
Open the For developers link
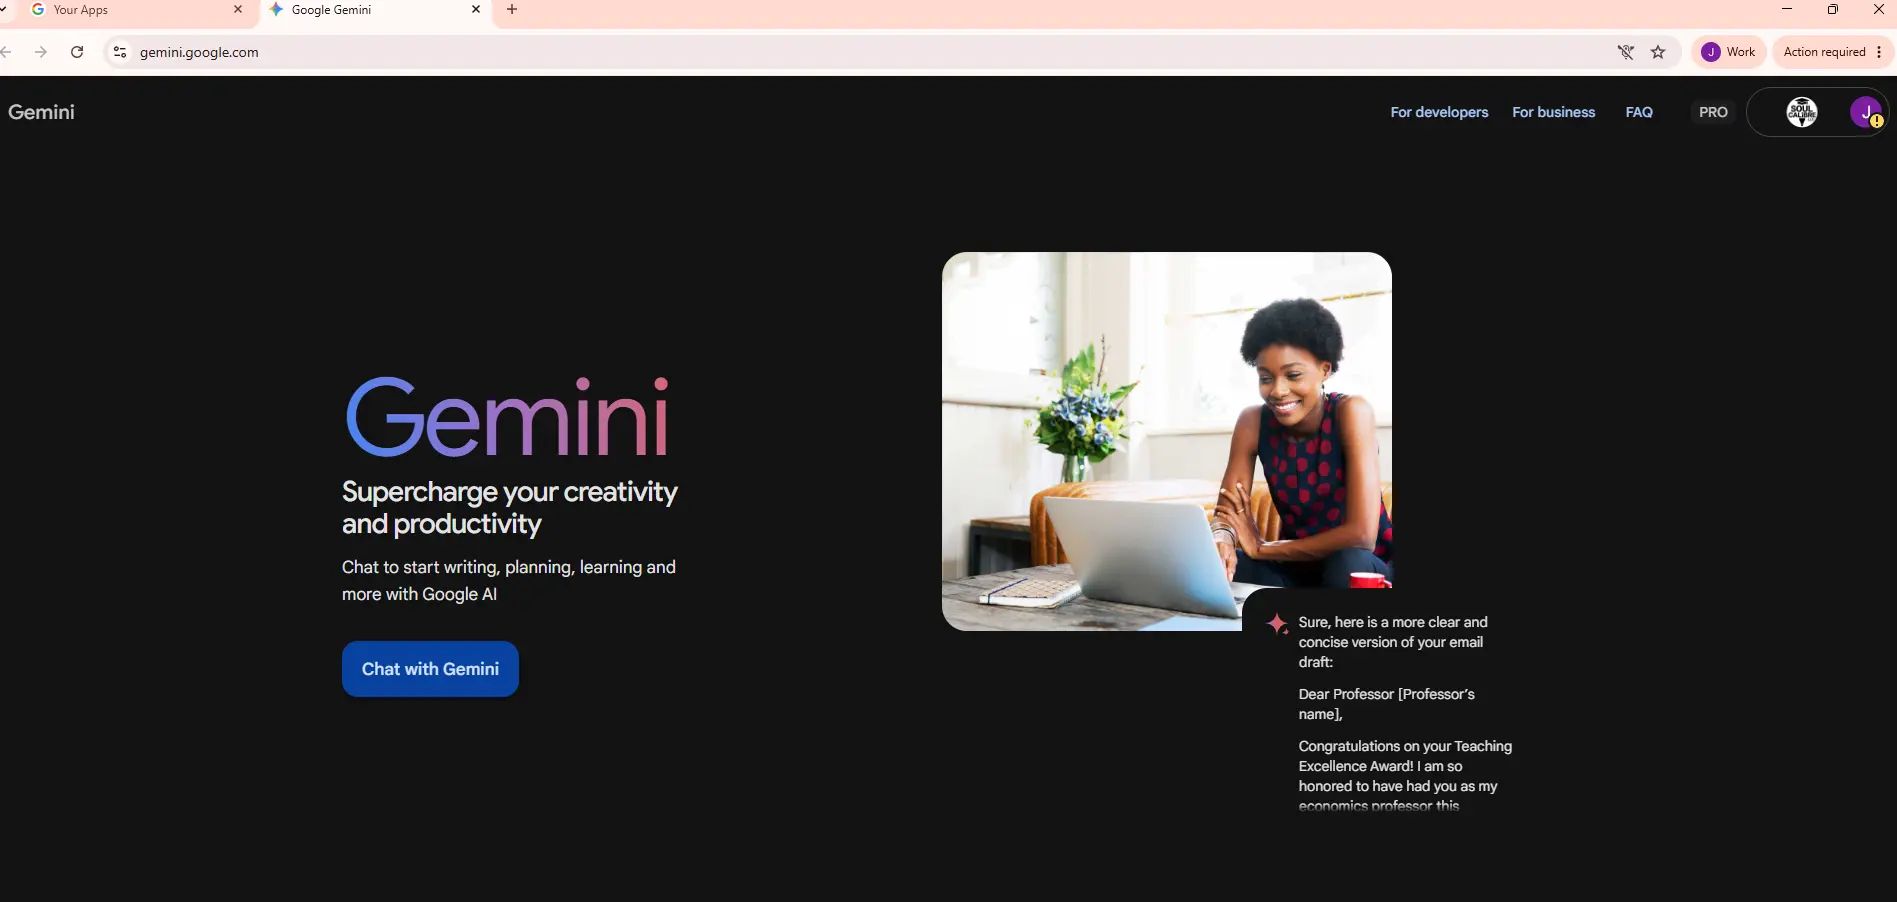point(1439,112)
